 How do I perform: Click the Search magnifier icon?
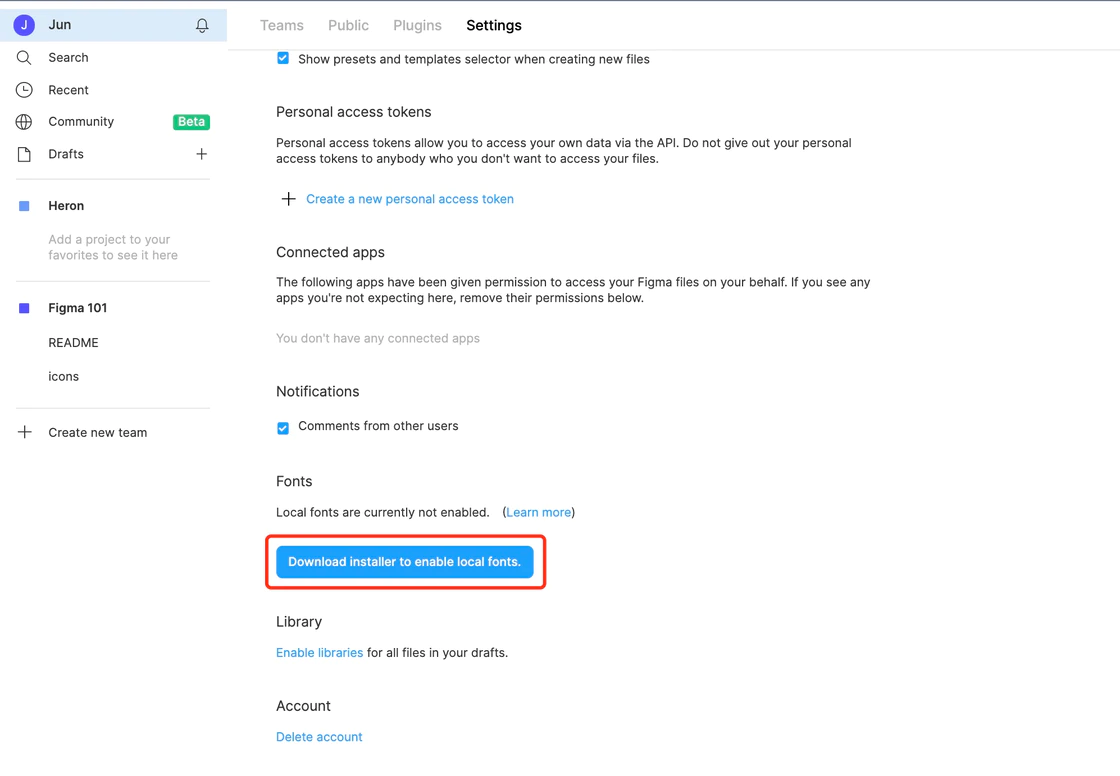coord(24,58)
